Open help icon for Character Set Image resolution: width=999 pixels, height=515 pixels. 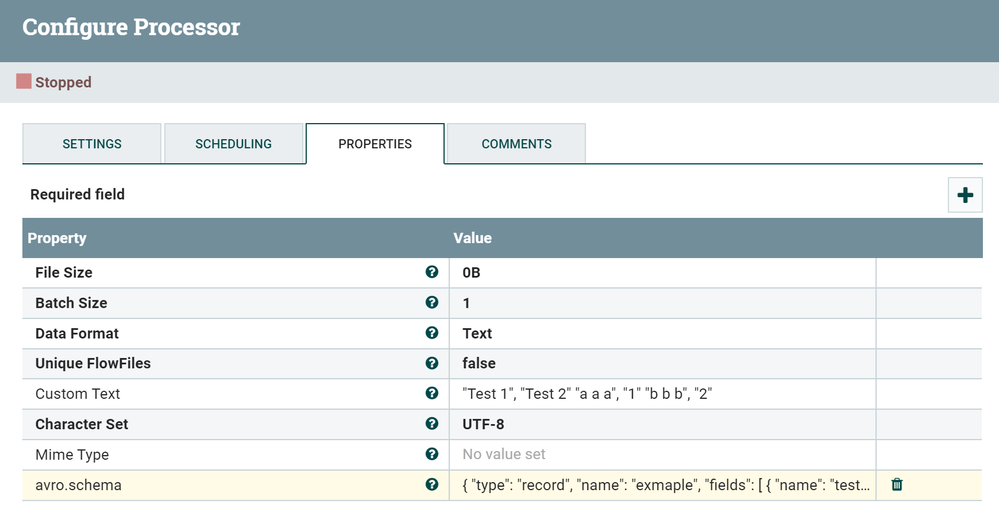point(431,423)
